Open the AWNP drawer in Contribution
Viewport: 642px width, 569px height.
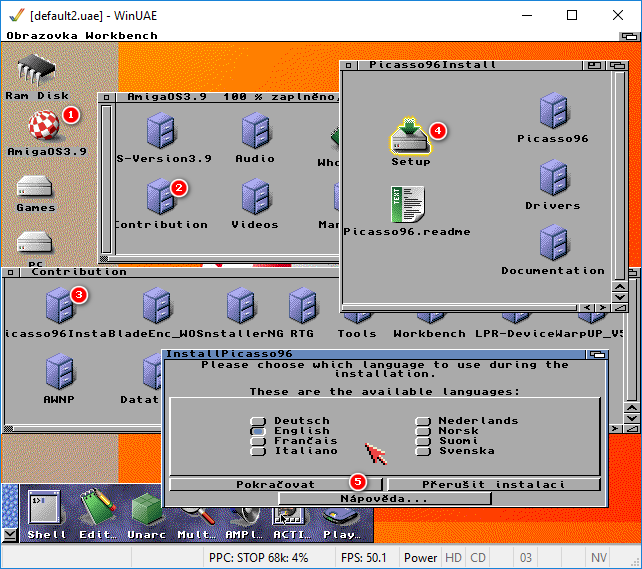coord(59,371)
